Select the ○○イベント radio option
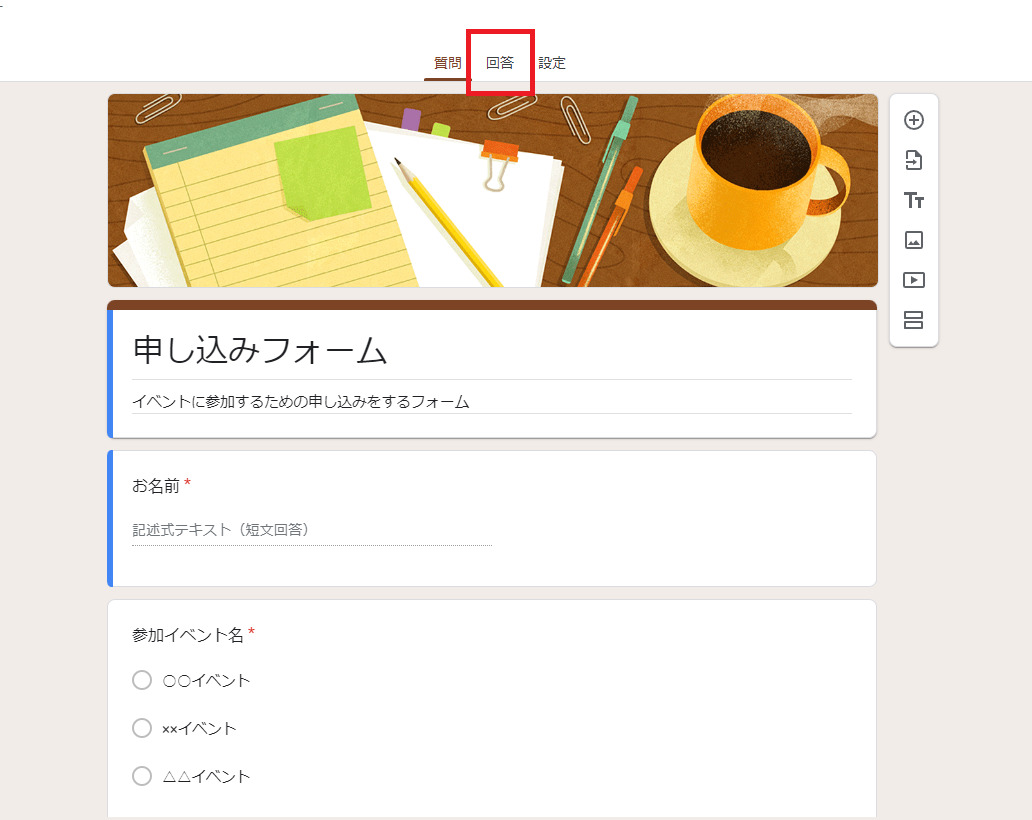This screenshot has width=1032, height=820. click(x=142, y=680)
